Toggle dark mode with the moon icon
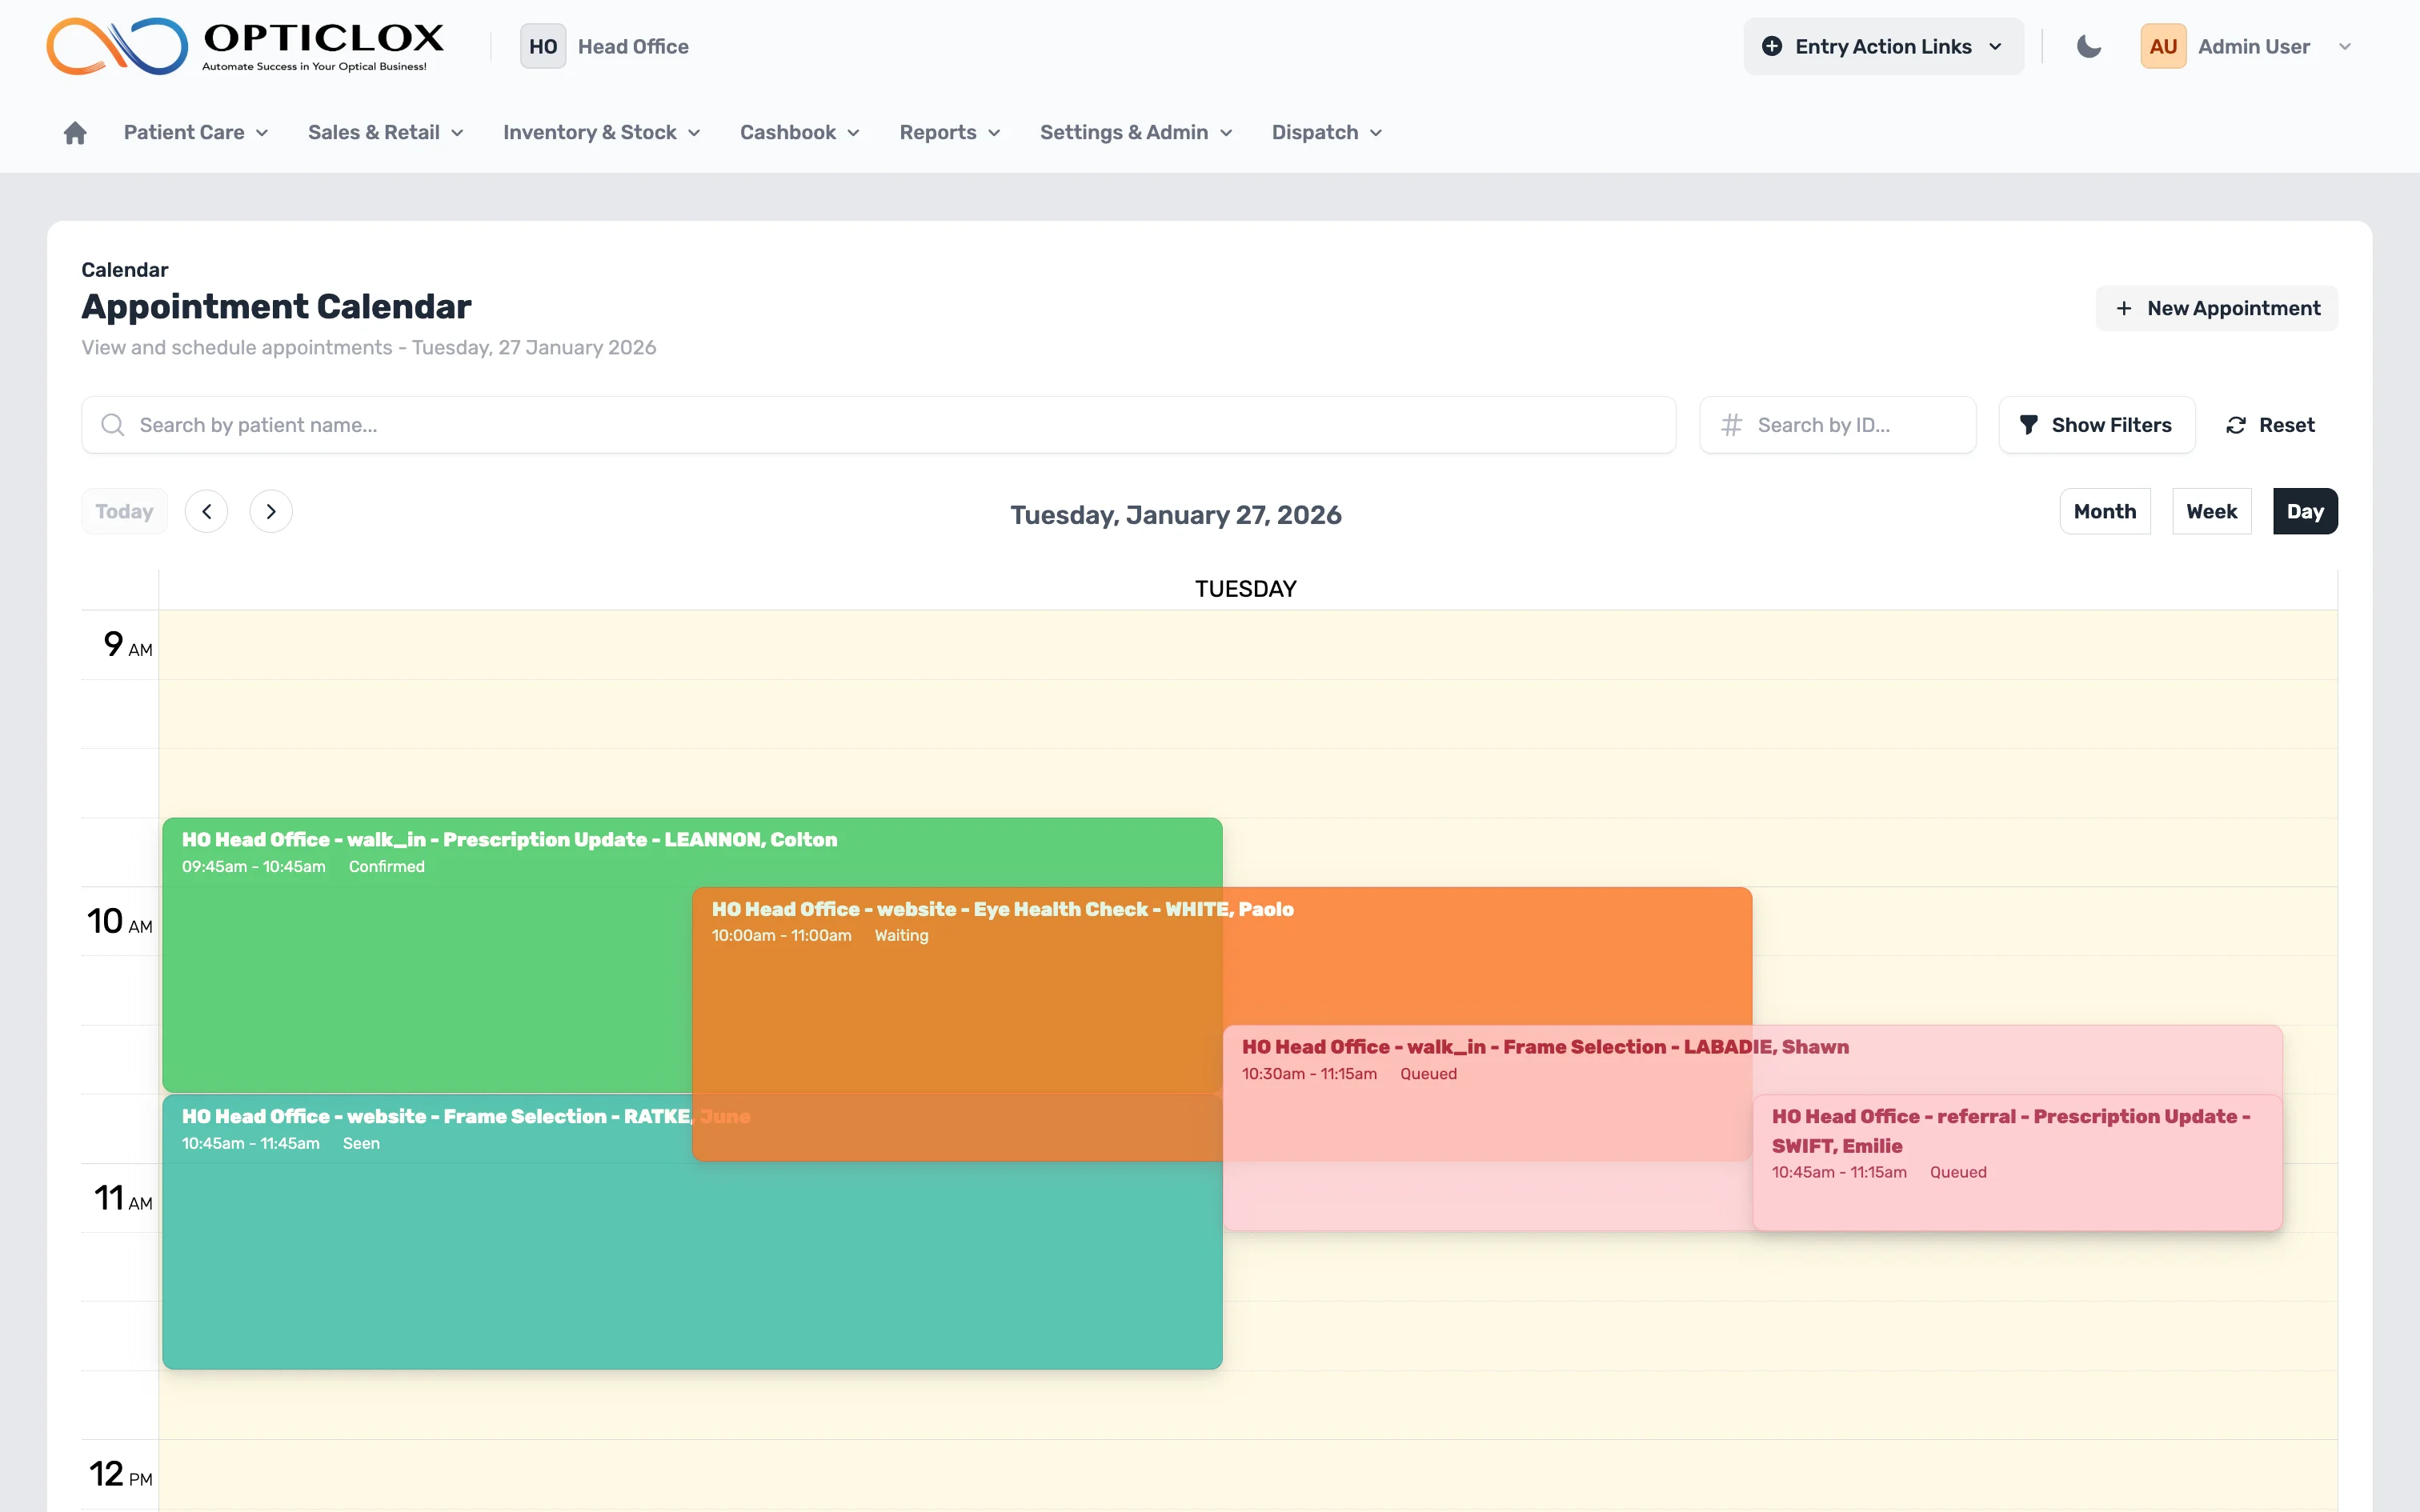 point(2088,46)
